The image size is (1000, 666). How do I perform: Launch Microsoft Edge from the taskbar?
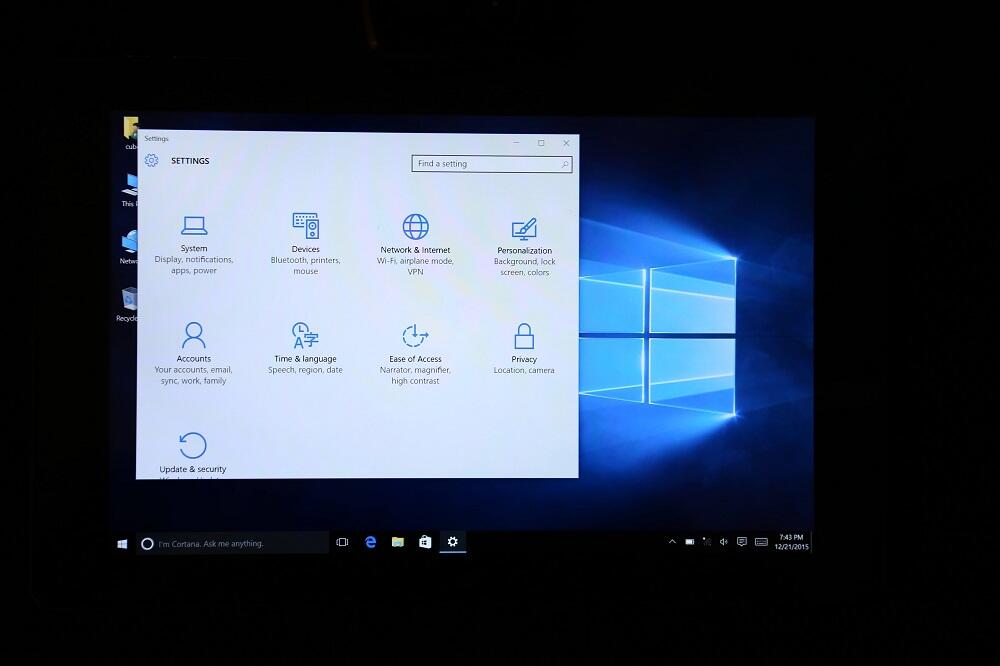tap(371, 542)
